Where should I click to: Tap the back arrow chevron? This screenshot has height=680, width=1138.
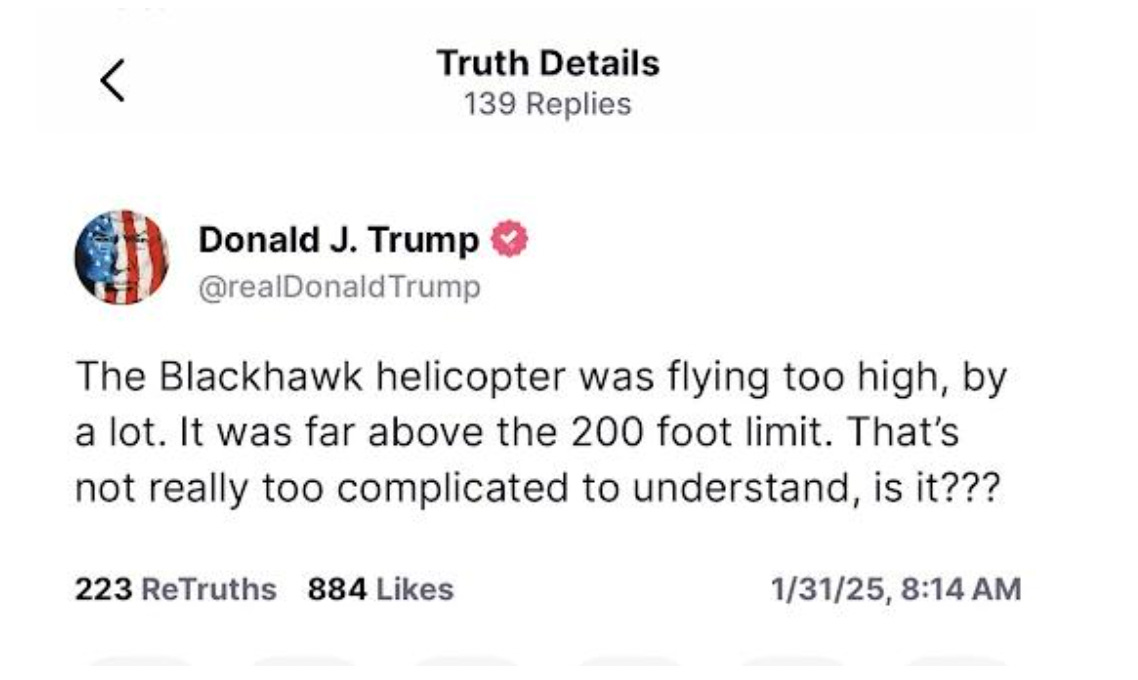click(113, 80)
